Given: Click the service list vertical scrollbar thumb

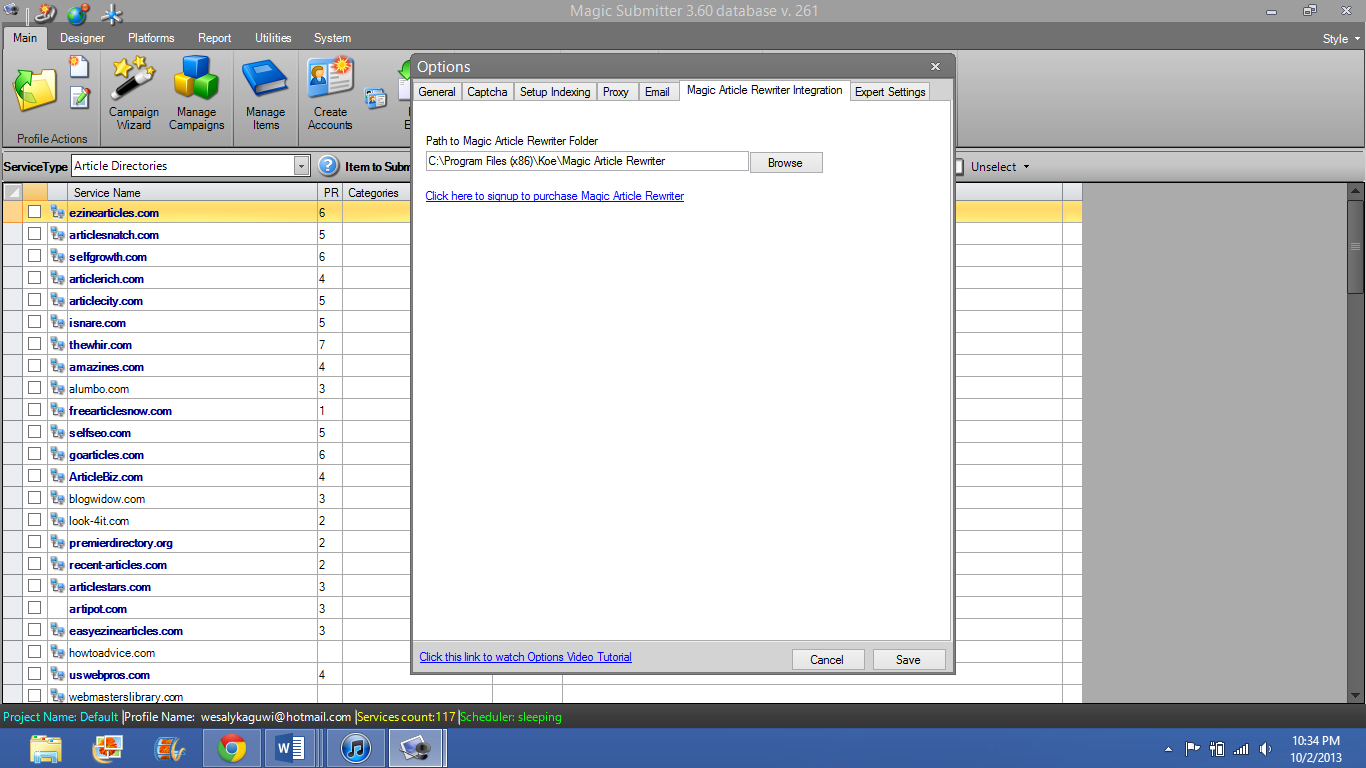Looking at the screenshot, I should [x=1356, y=246].
